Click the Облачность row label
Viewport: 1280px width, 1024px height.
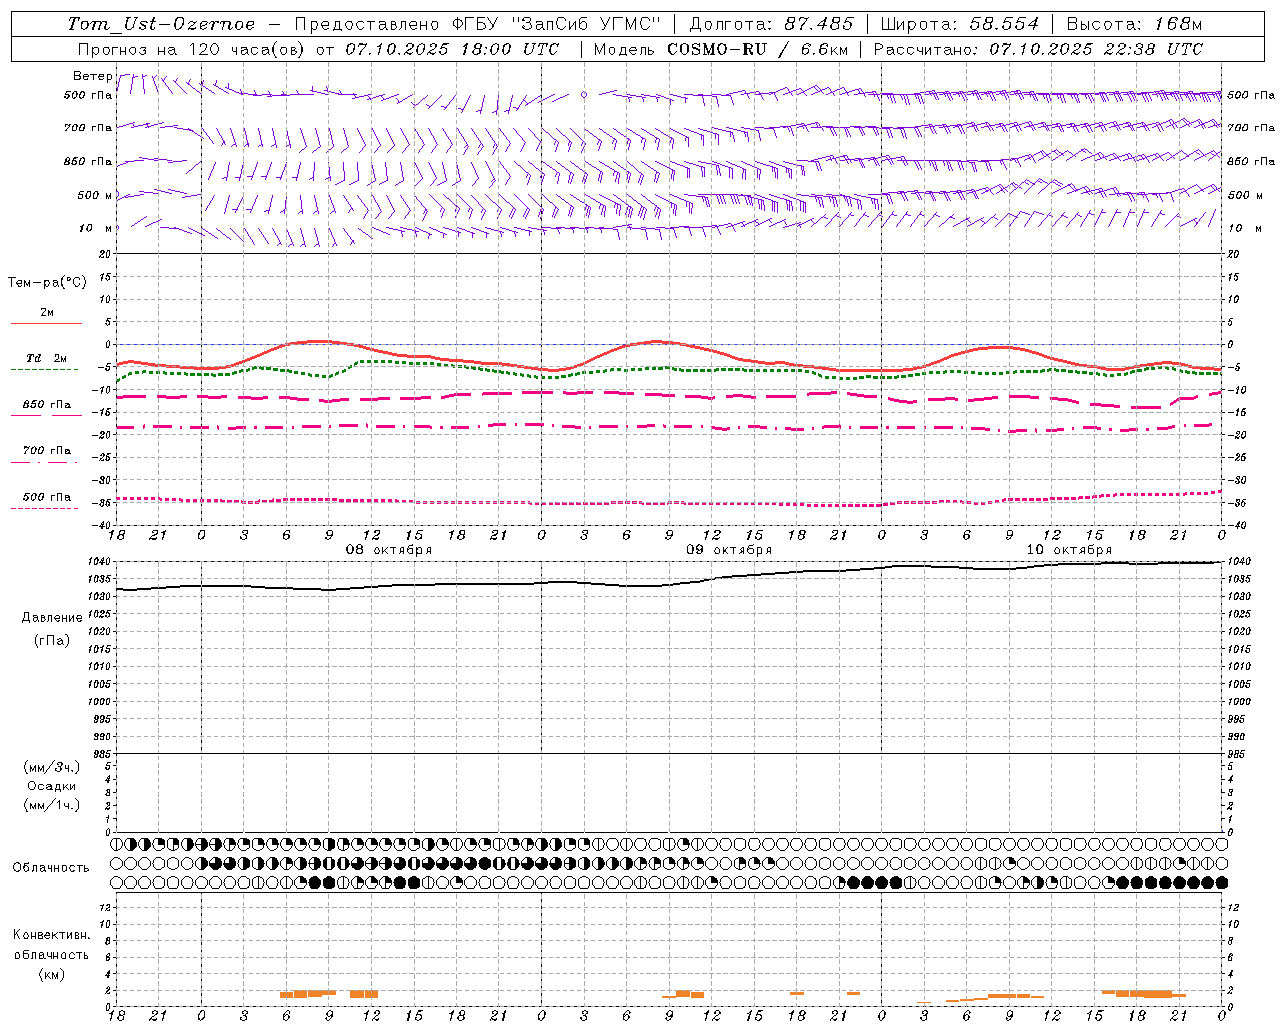point(51,868)
